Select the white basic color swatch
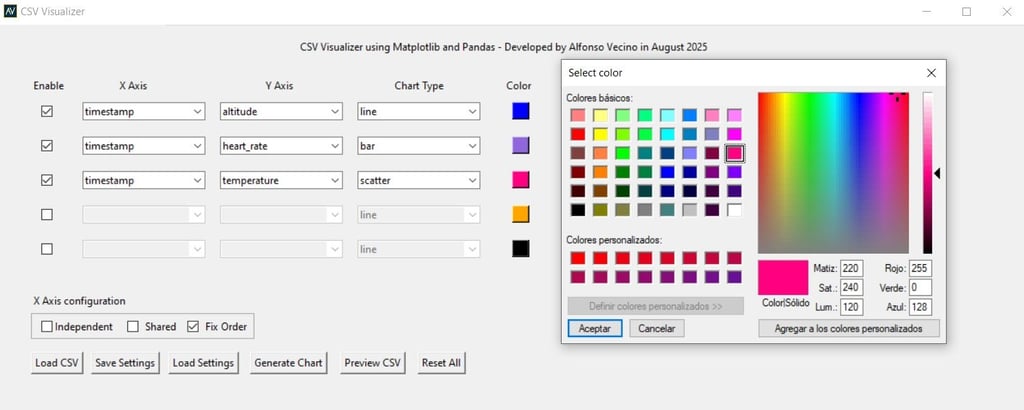The width and height of the screenshot is (1024, 410). 735,210
